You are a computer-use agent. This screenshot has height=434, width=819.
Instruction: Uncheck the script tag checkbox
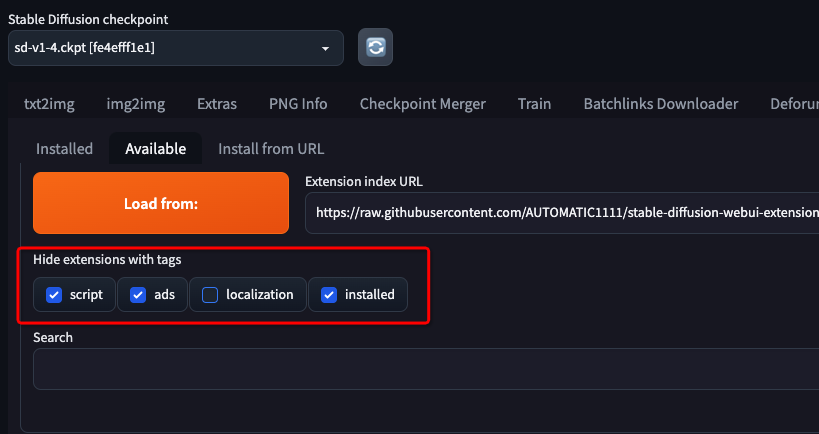tap(55, 295)
